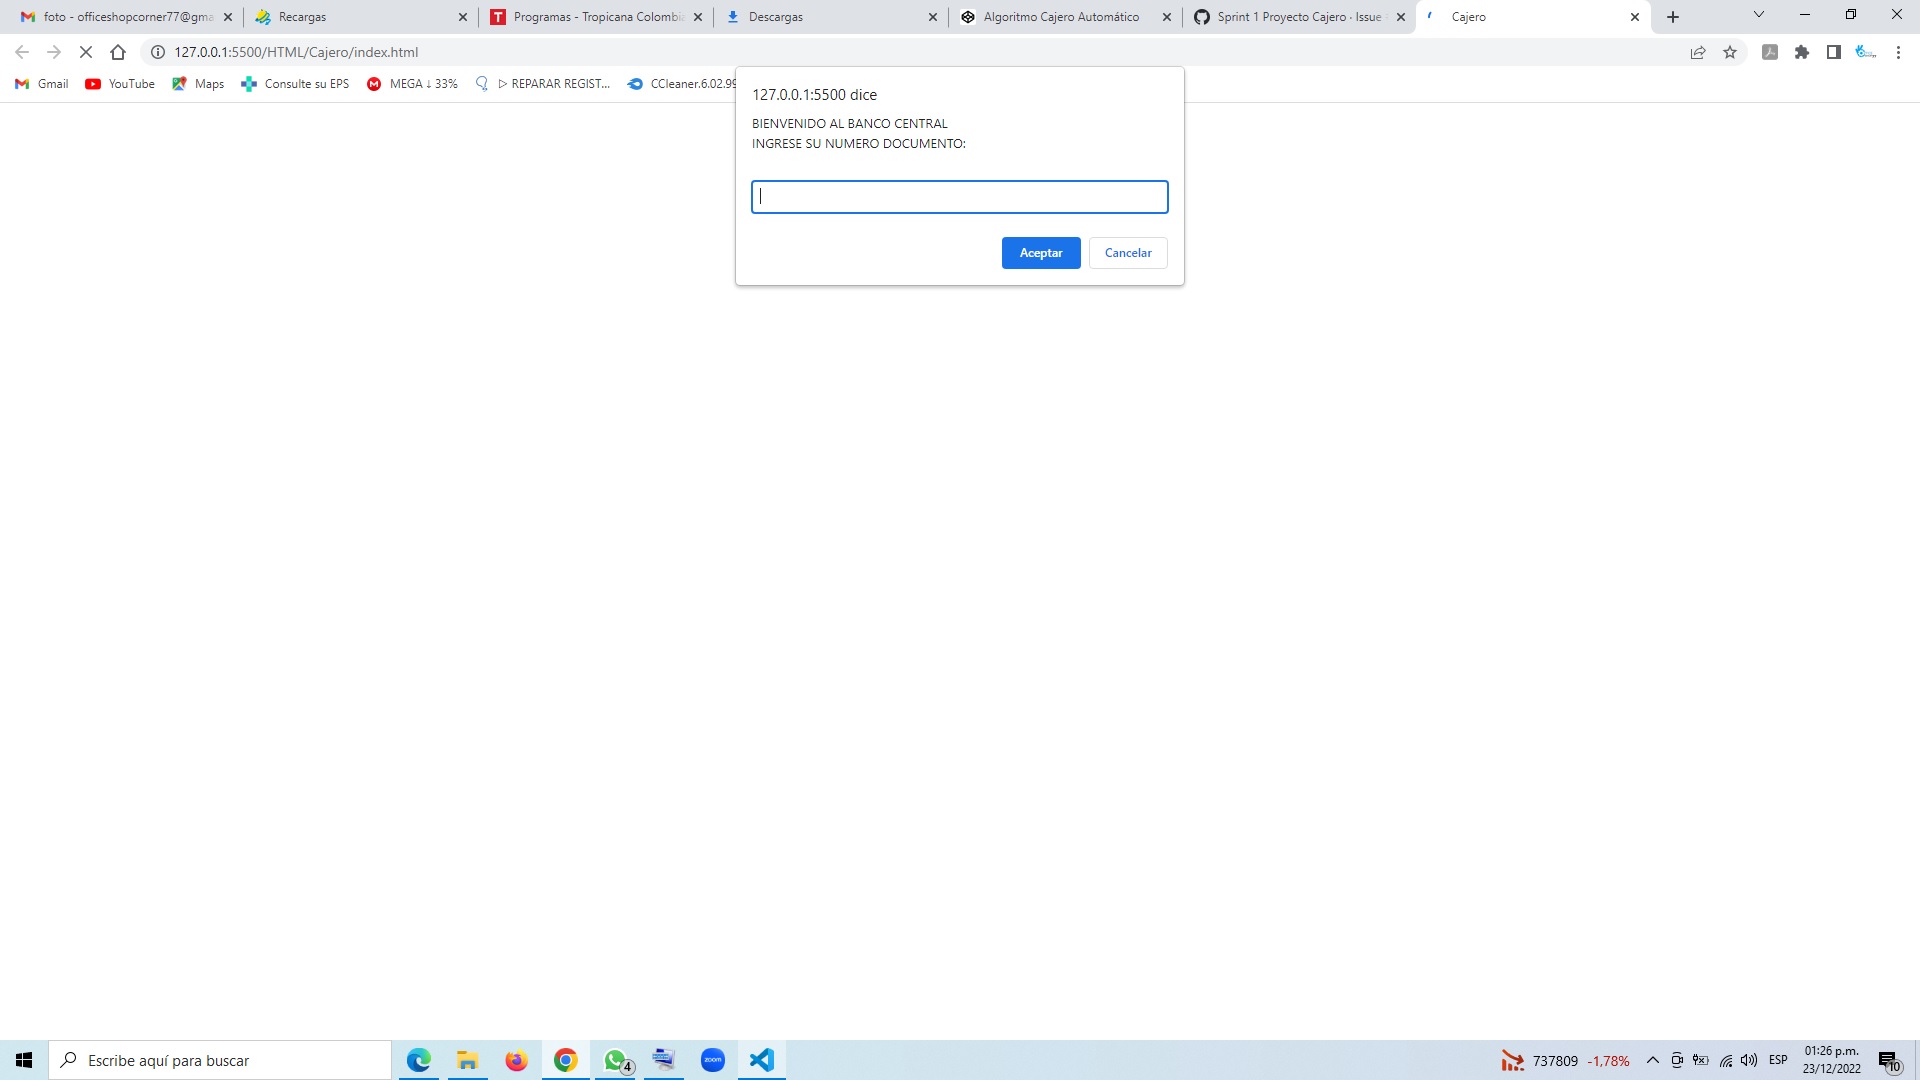This screenshot has height=1080, width=1920.
Task: Launch Visual Studio Code from the taskbar
Action: coord(761,1060)
